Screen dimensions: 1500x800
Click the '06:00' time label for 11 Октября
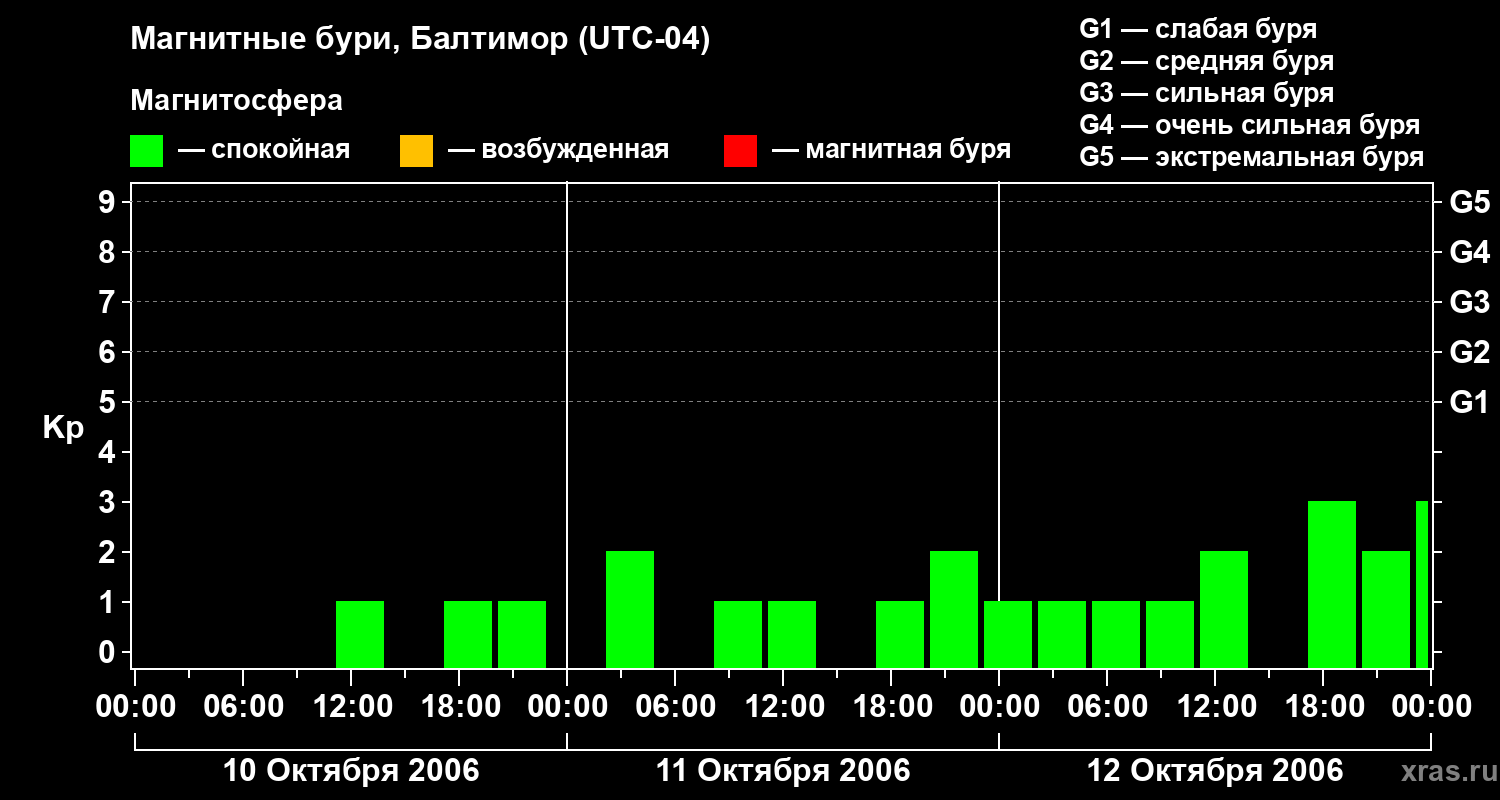[x=676, y=707]
